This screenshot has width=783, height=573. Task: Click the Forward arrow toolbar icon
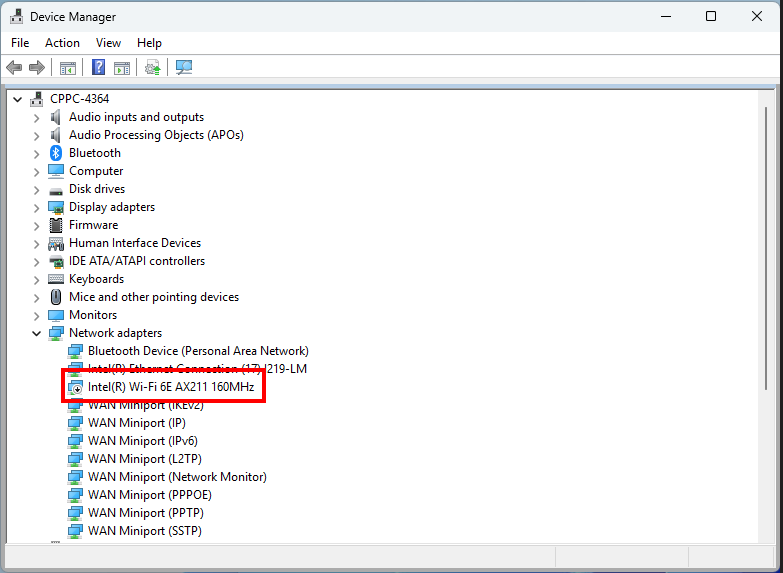coord(37,67)
